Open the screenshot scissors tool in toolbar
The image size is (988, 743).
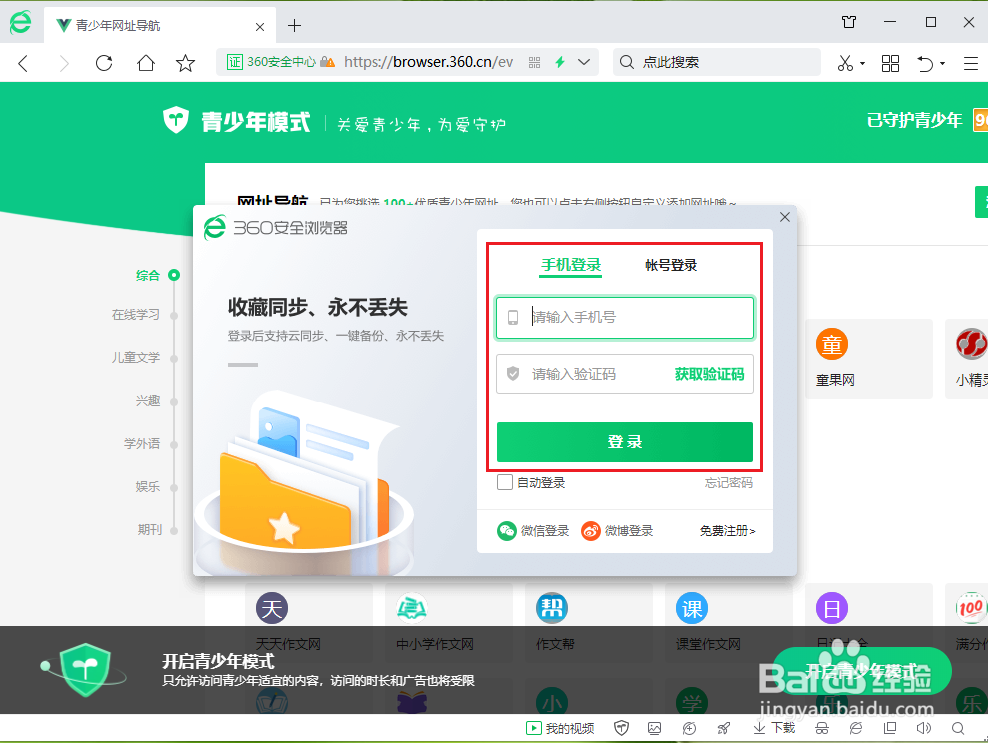pyautogui.click(x=845, y=63)
